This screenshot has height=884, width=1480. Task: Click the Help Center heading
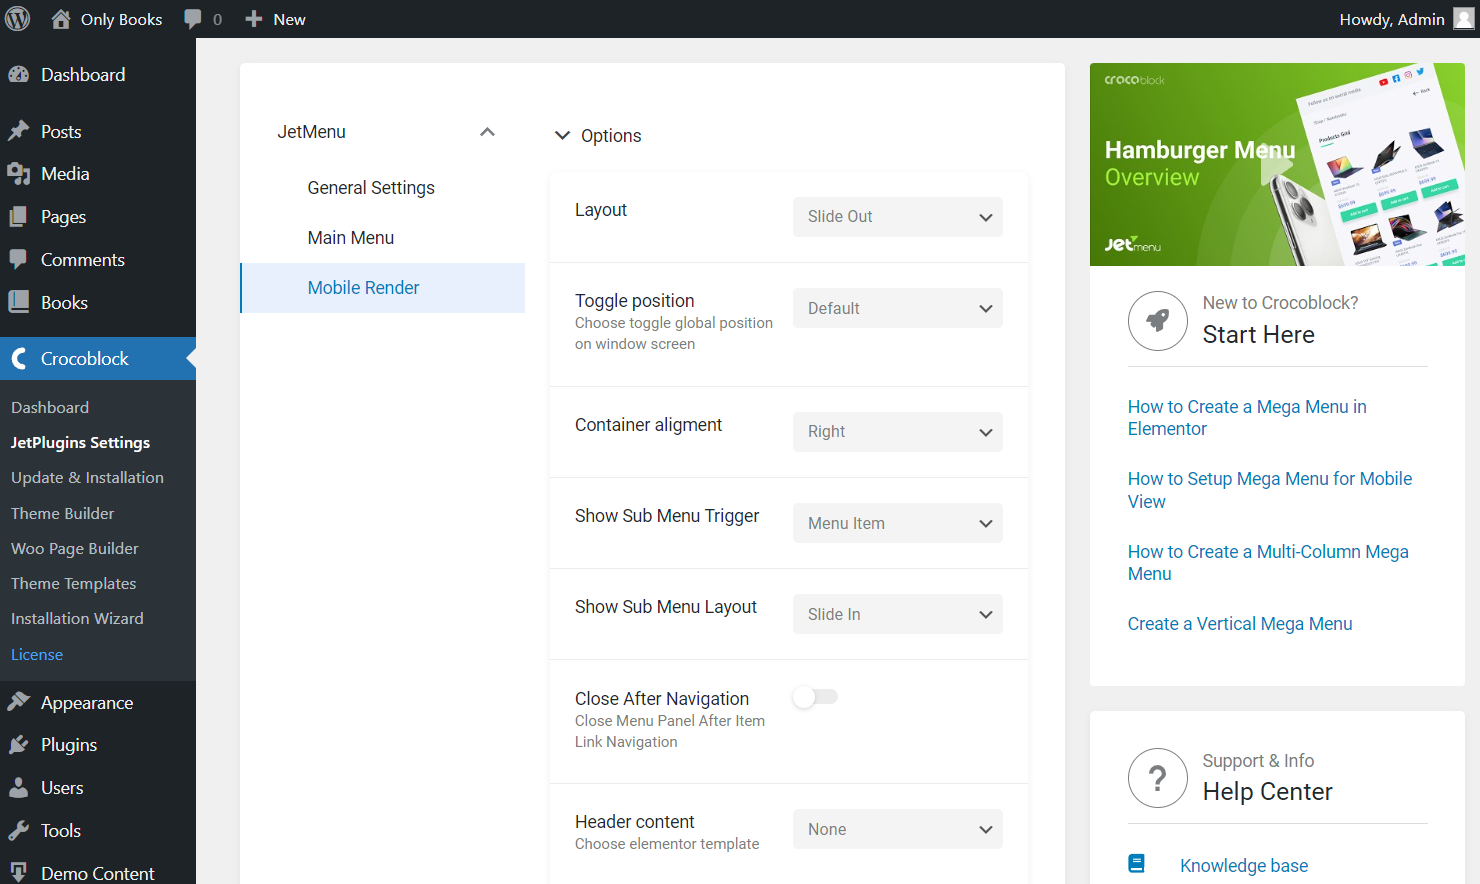pos(1268,792)
